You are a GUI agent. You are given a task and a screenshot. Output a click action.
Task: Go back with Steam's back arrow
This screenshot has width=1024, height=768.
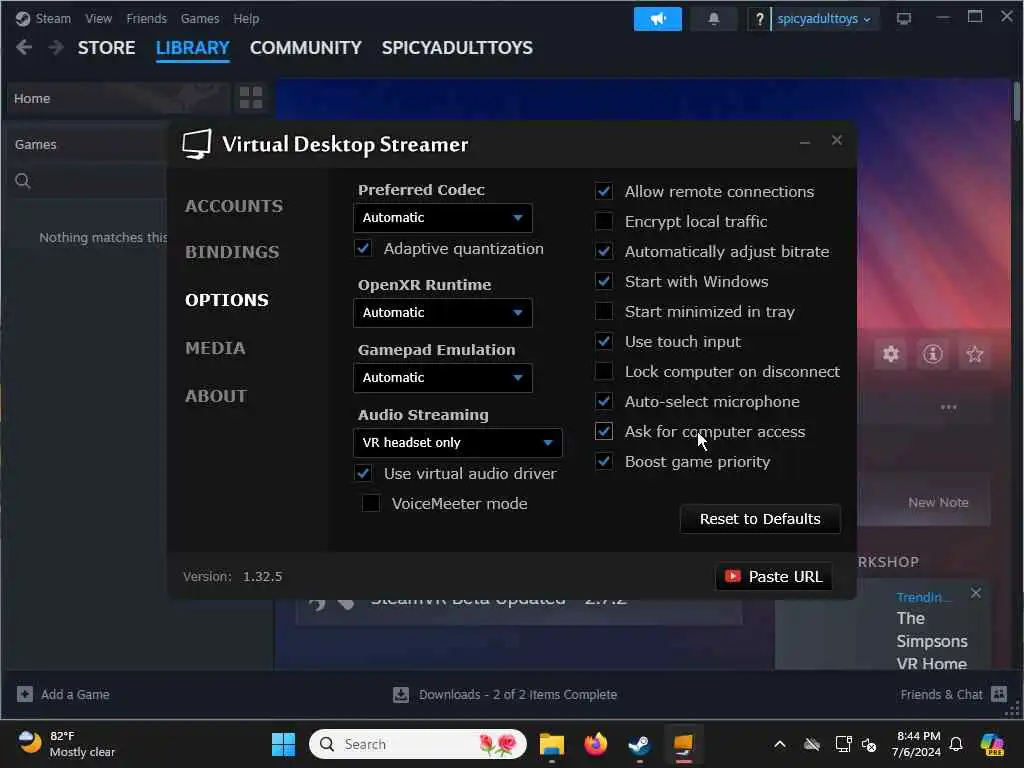(24, 47)
